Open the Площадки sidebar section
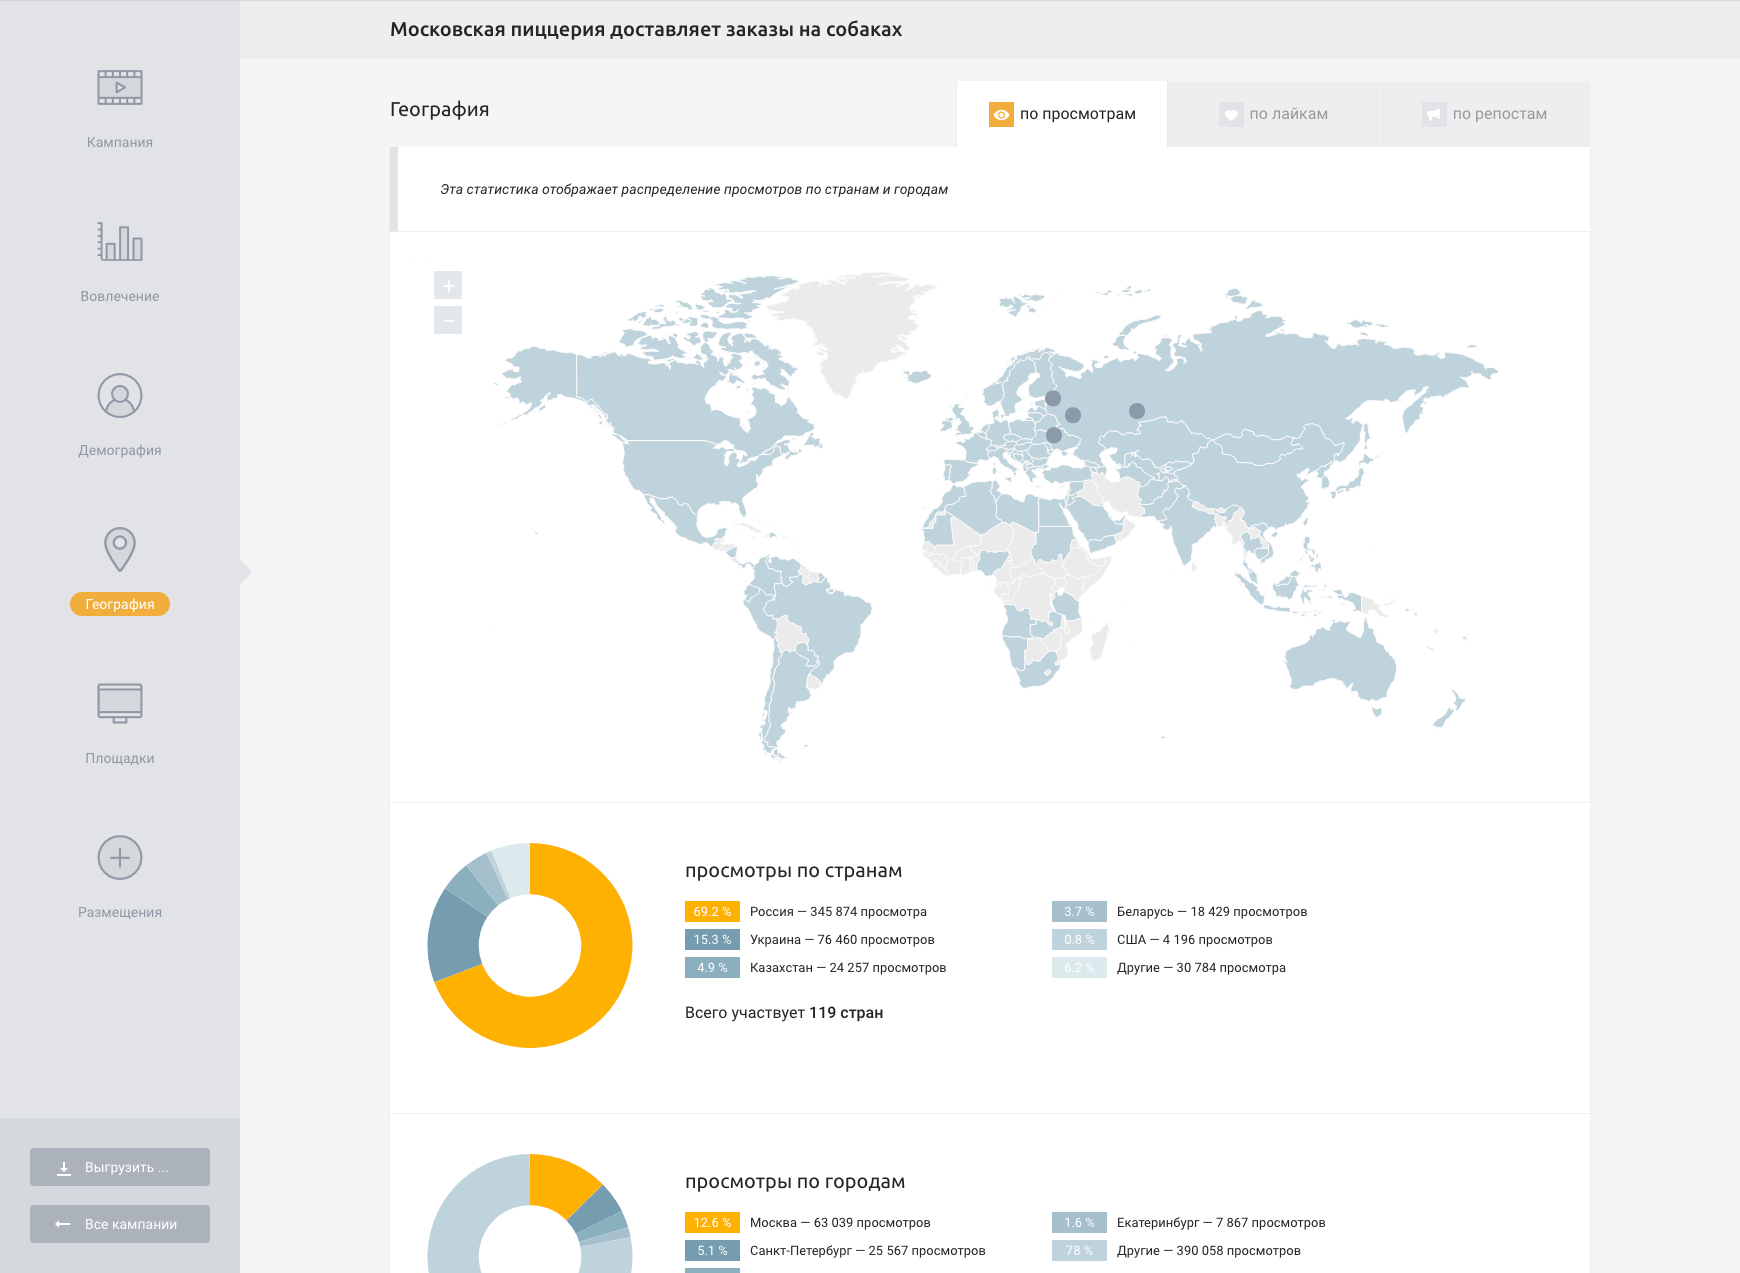 [120, 758]
